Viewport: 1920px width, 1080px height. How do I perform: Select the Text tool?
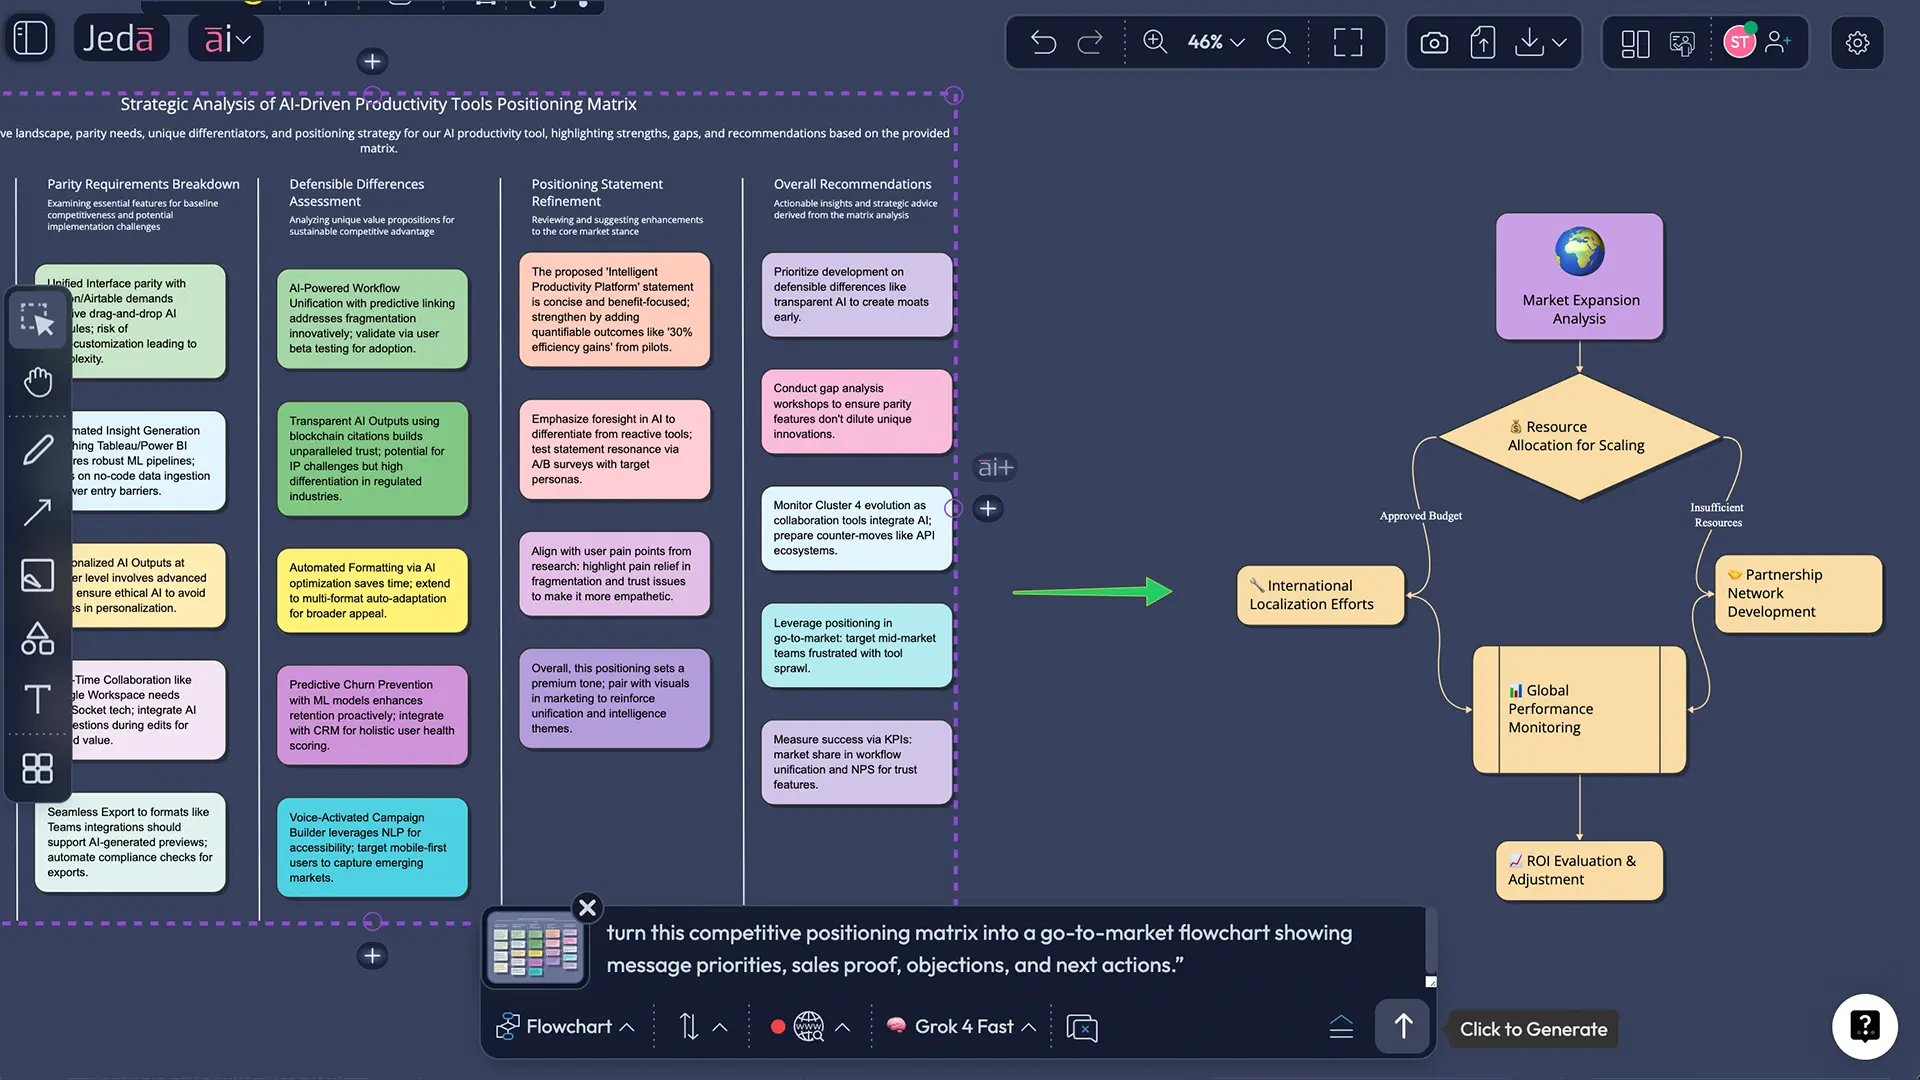click(37, 700)
